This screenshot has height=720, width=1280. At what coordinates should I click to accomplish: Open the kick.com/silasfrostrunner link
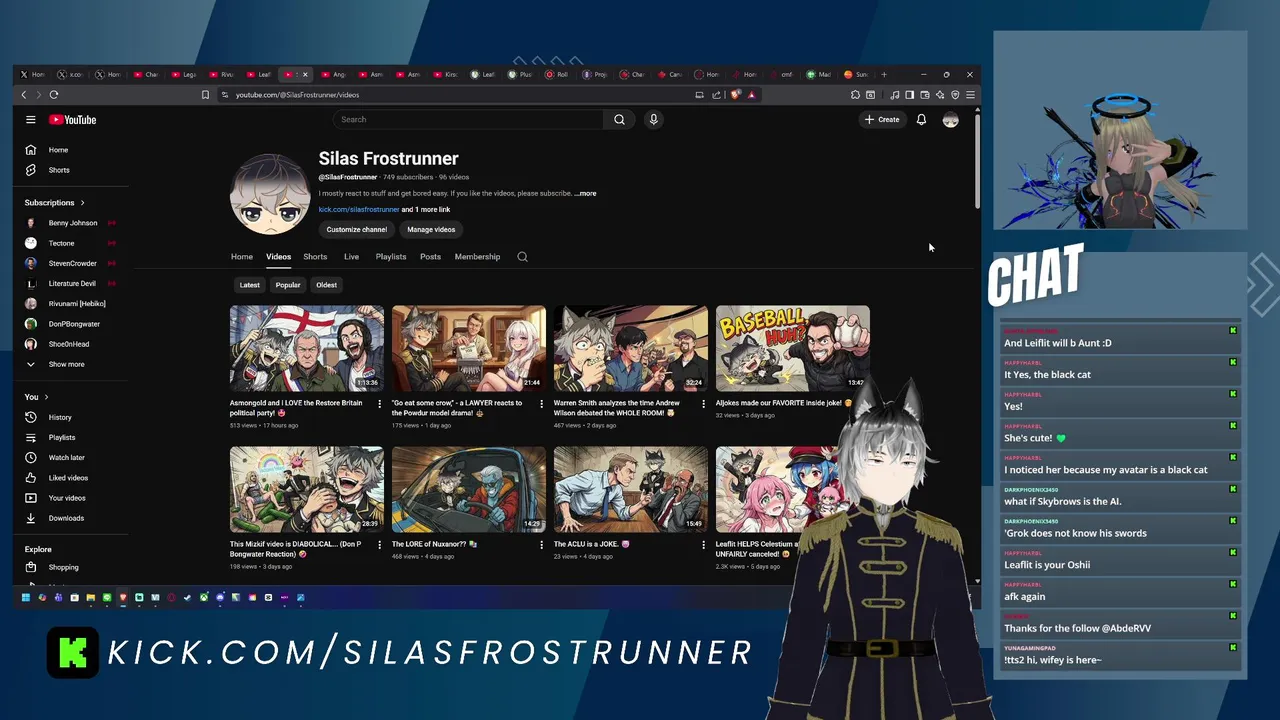359,210
